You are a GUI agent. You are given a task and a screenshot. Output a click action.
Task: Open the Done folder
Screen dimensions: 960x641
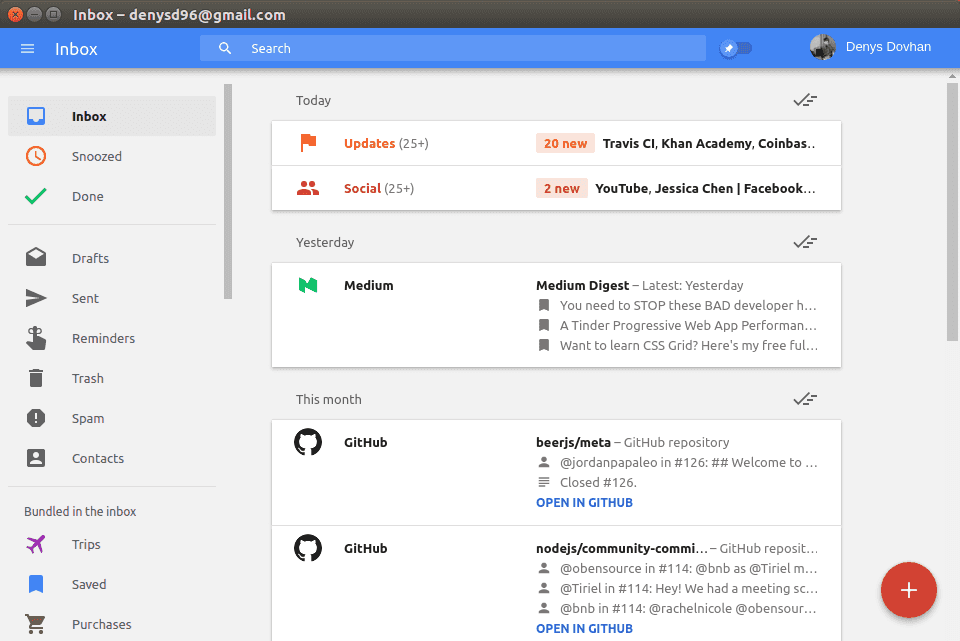(x=112, y=197)
